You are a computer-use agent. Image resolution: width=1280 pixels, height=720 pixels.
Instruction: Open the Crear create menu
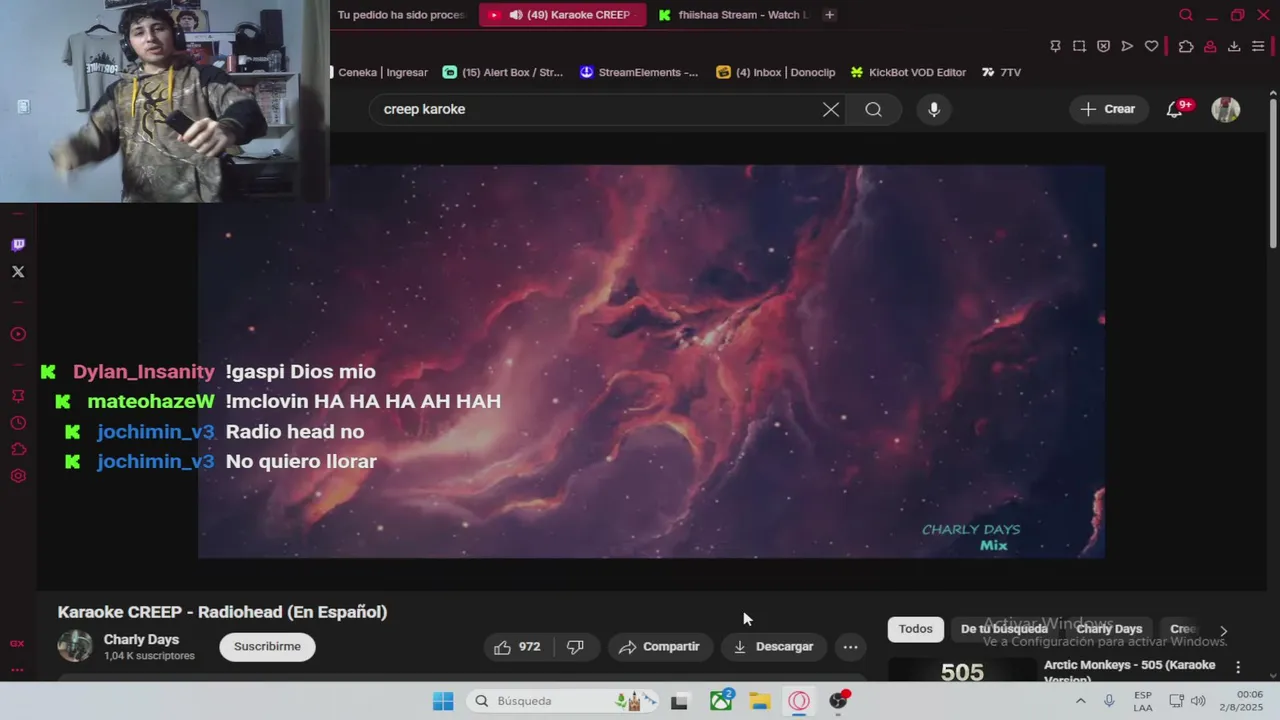click(x=1108, y=109)
